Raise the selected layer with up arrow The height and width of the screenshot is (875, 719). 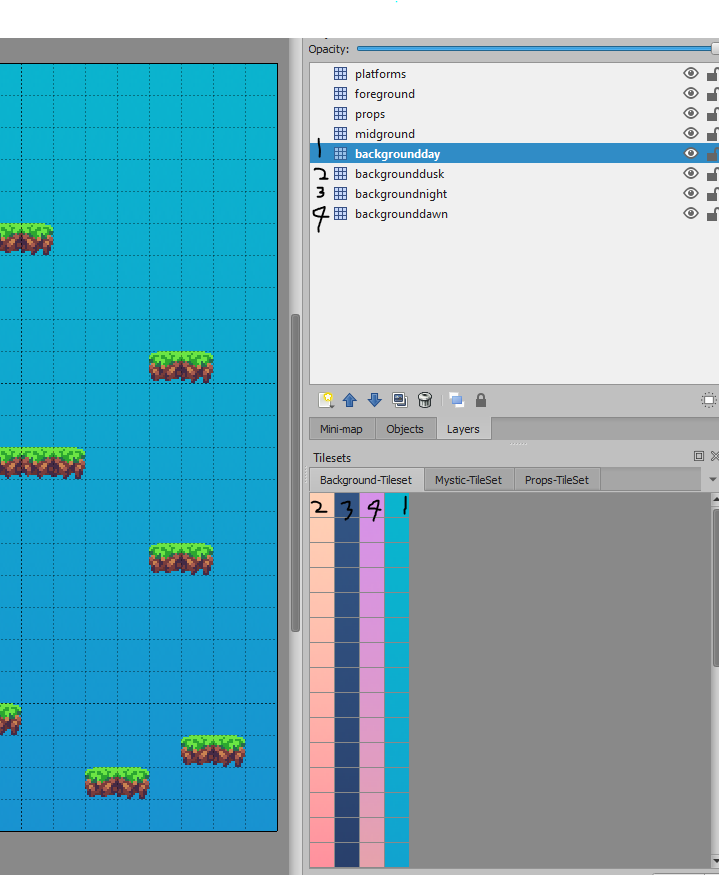point(350,400)
